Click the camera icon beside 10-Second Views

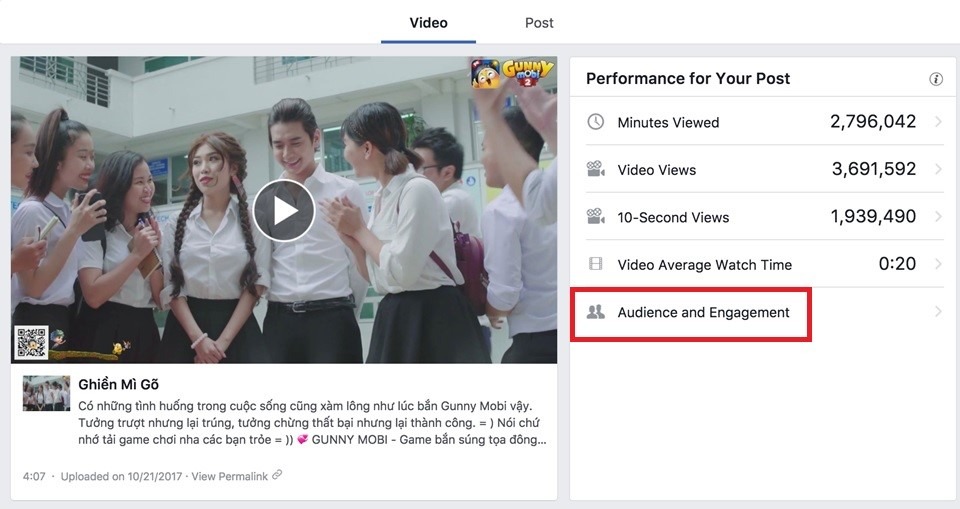pos(596,217)
